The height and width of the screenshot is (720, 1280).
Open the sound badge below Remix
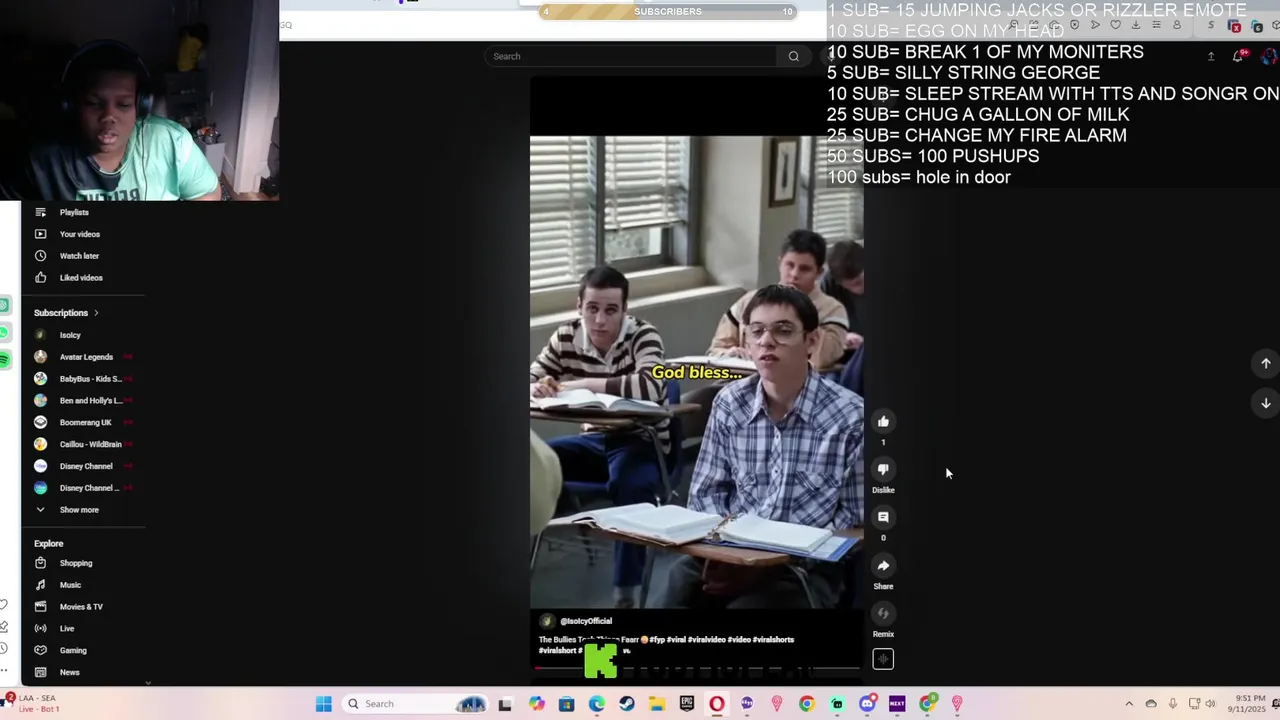[x=883, y=659]
